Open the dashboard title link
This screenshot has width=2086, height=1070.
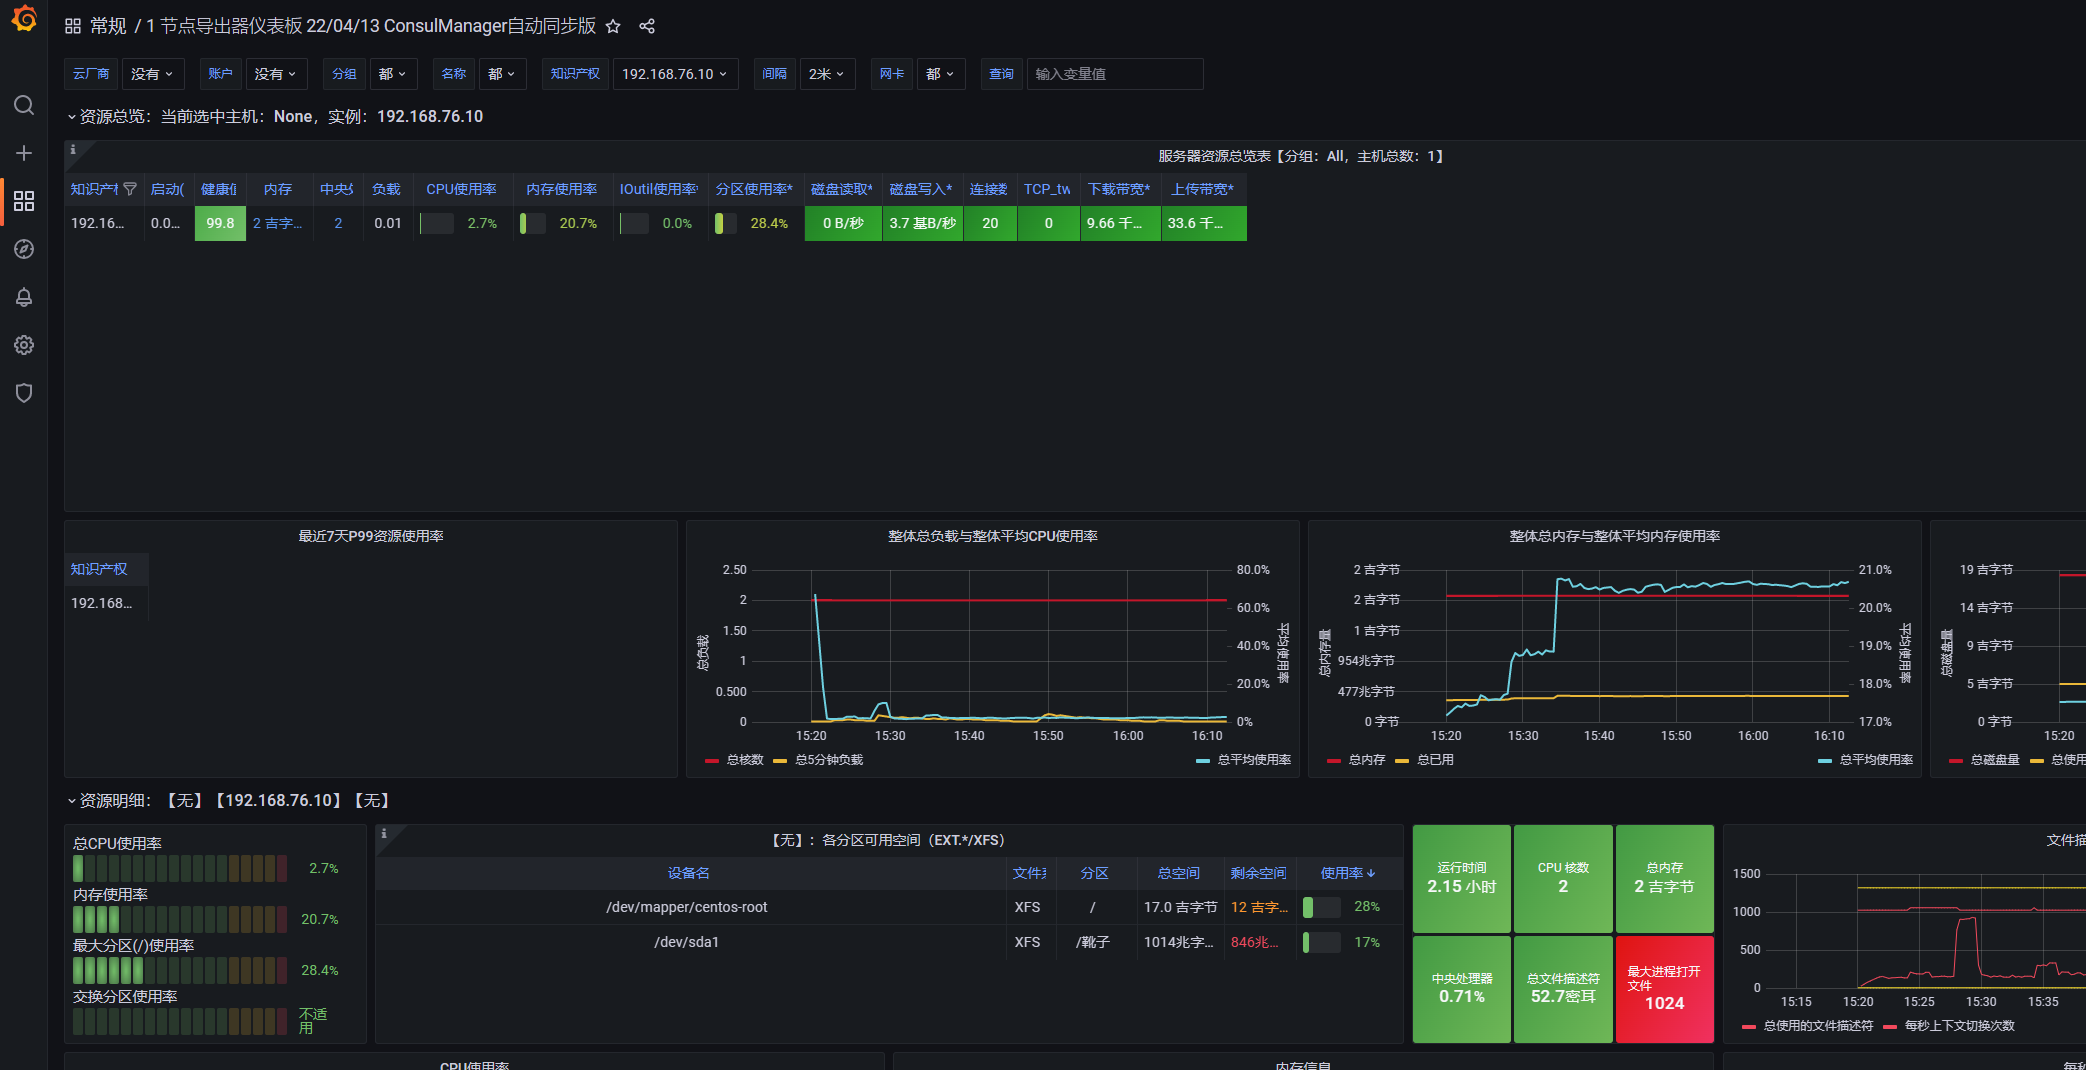(x=371, y=26)
